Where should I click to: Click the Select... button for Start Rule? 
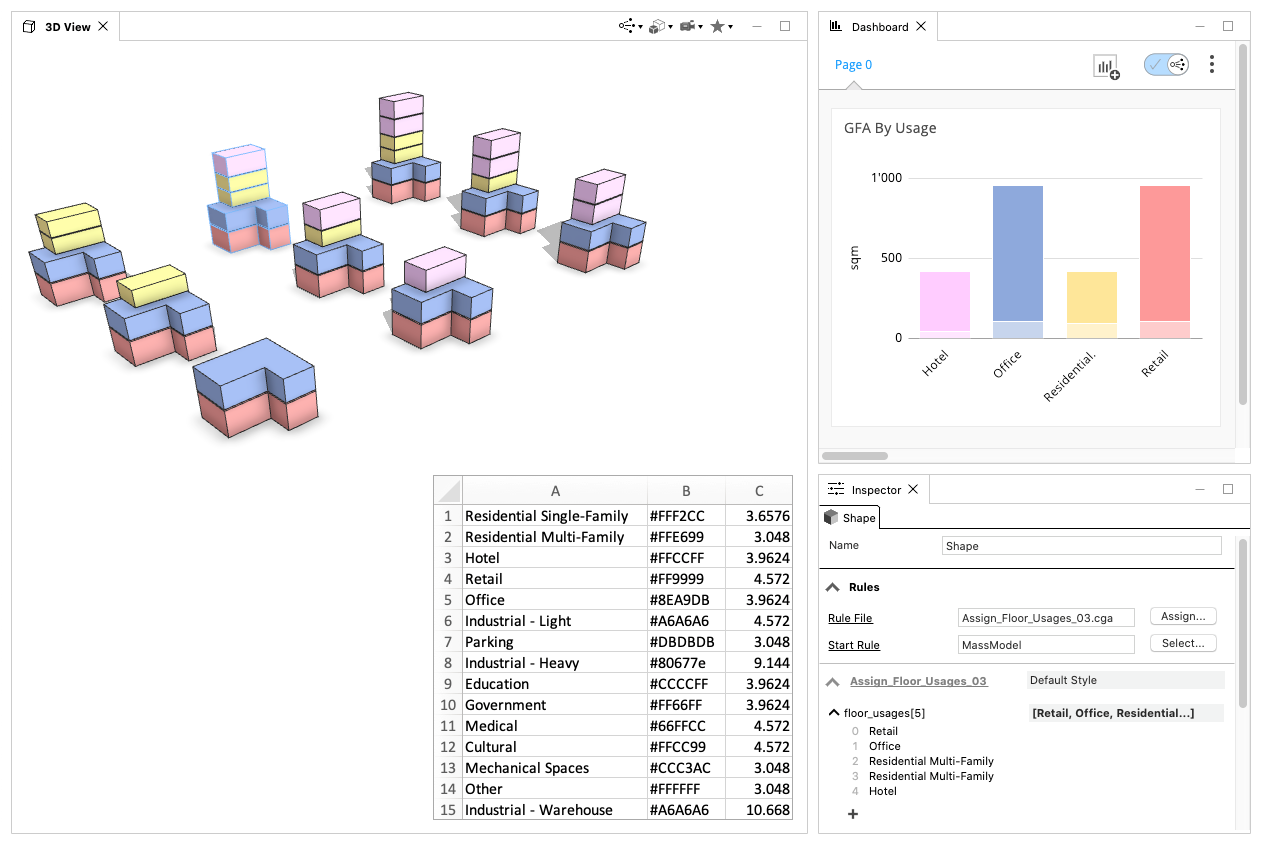(1183, 643)
